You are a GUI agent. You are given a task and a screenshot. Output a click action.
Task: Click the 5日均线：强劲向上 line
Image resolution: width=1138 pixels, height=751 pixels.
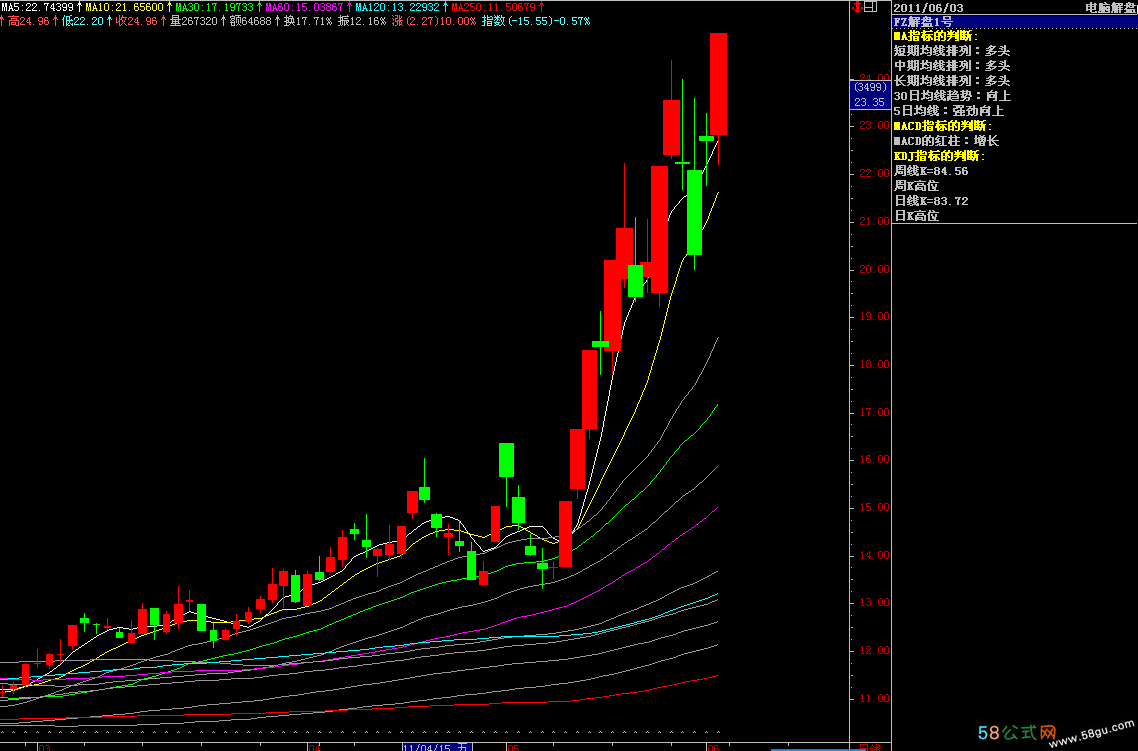pyautogui.click(x=949, y=111)
